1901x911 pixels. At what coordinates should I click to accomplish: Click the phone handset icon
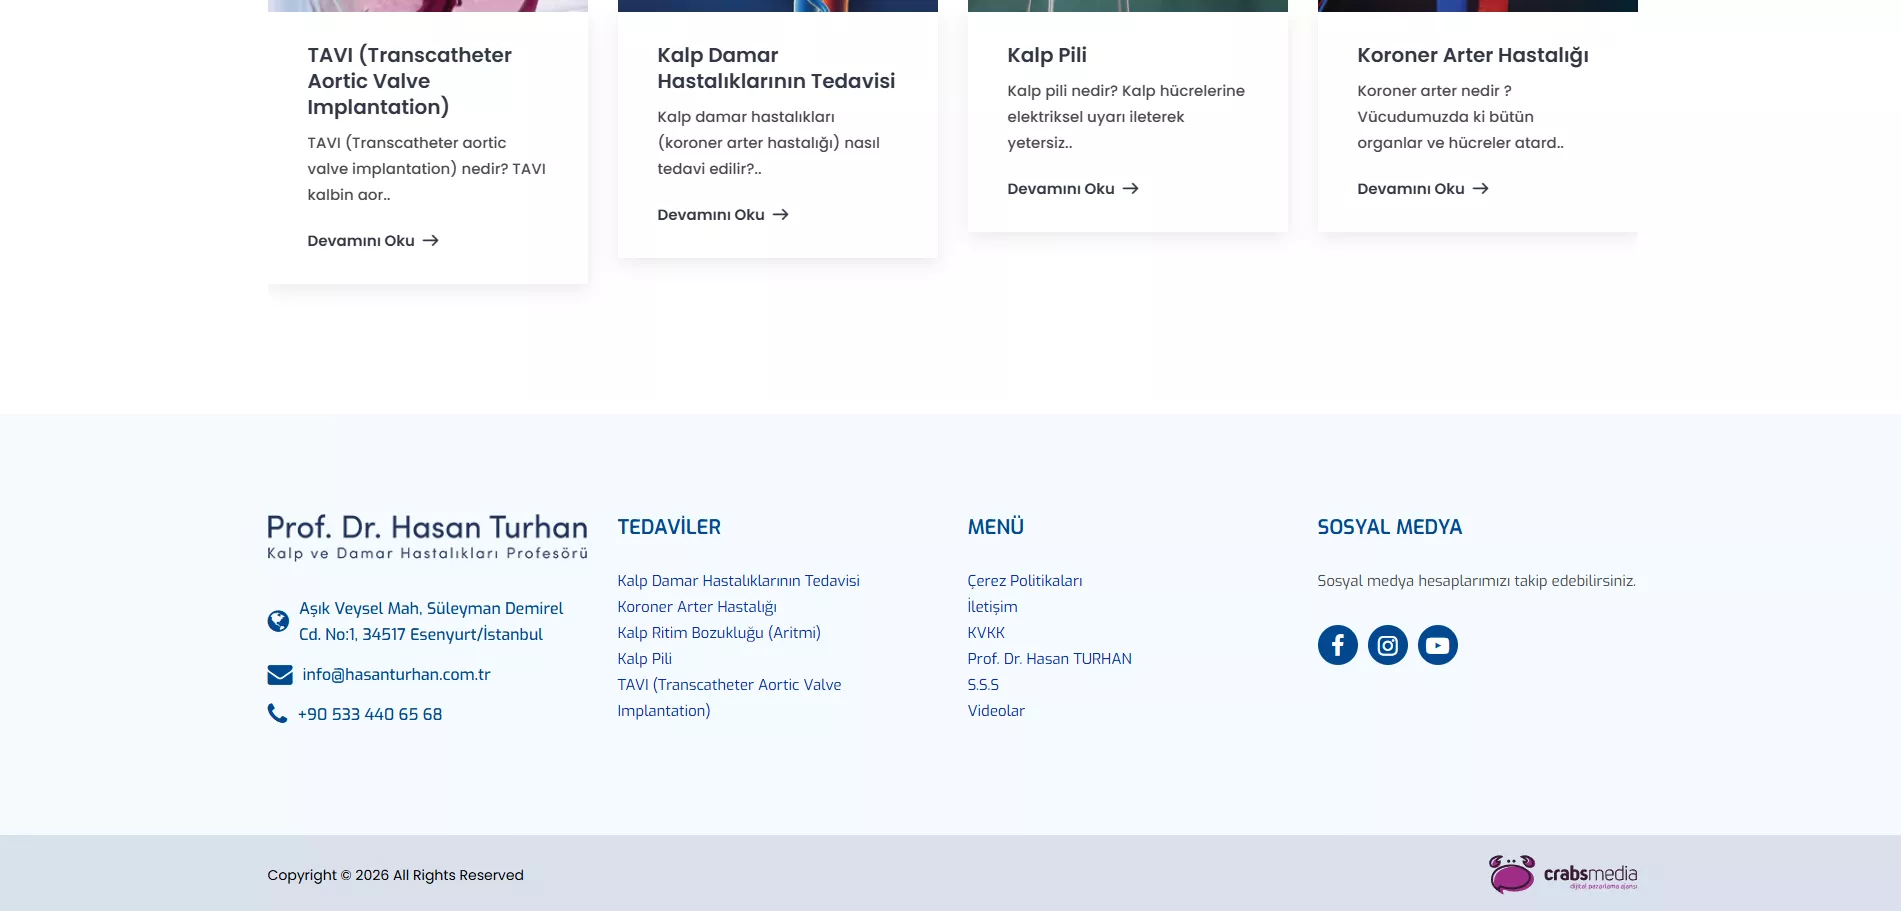click(x=277, y=713)
